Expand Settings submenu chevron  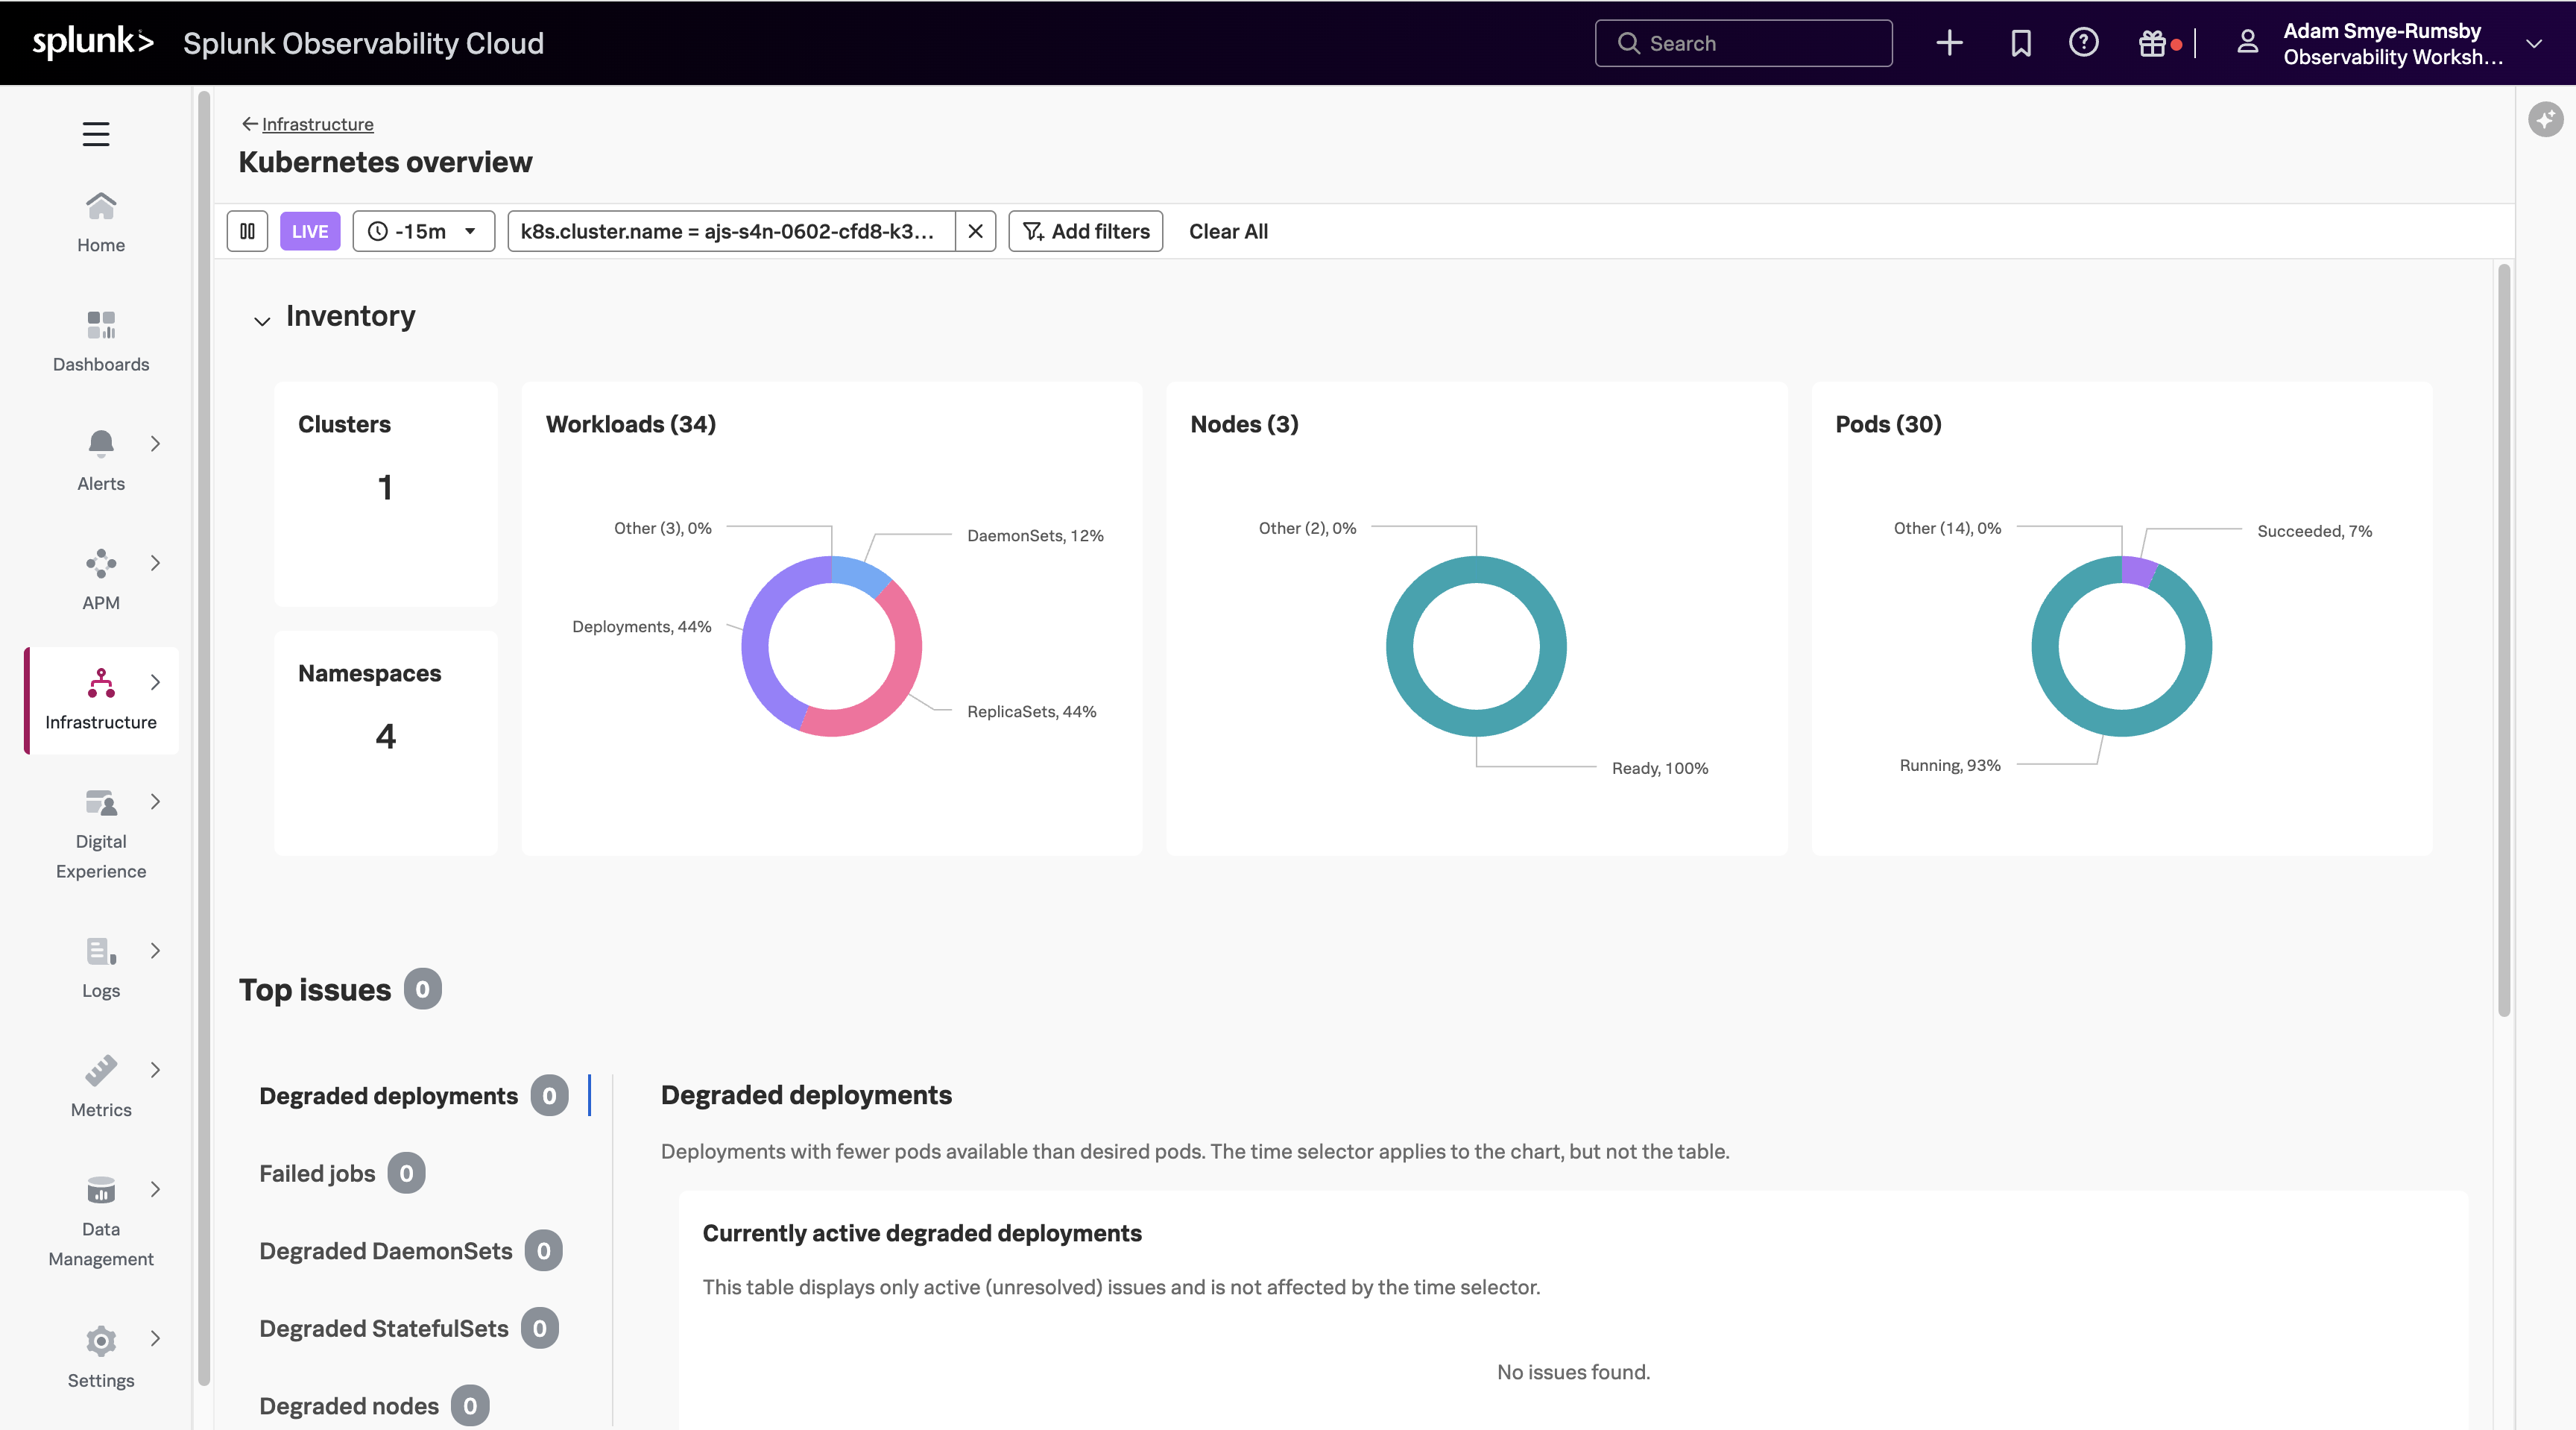pyautogui.click(x=155, y=1338)
